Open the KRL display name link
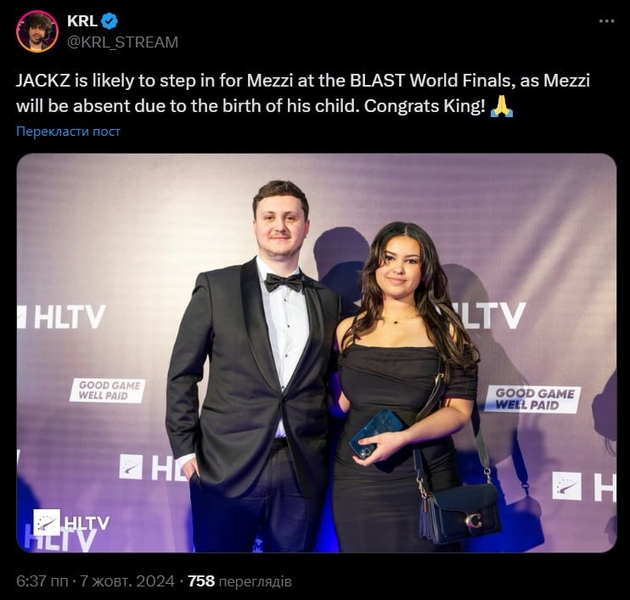The height and width of the screenshot is (600, 630). point(81,21)
